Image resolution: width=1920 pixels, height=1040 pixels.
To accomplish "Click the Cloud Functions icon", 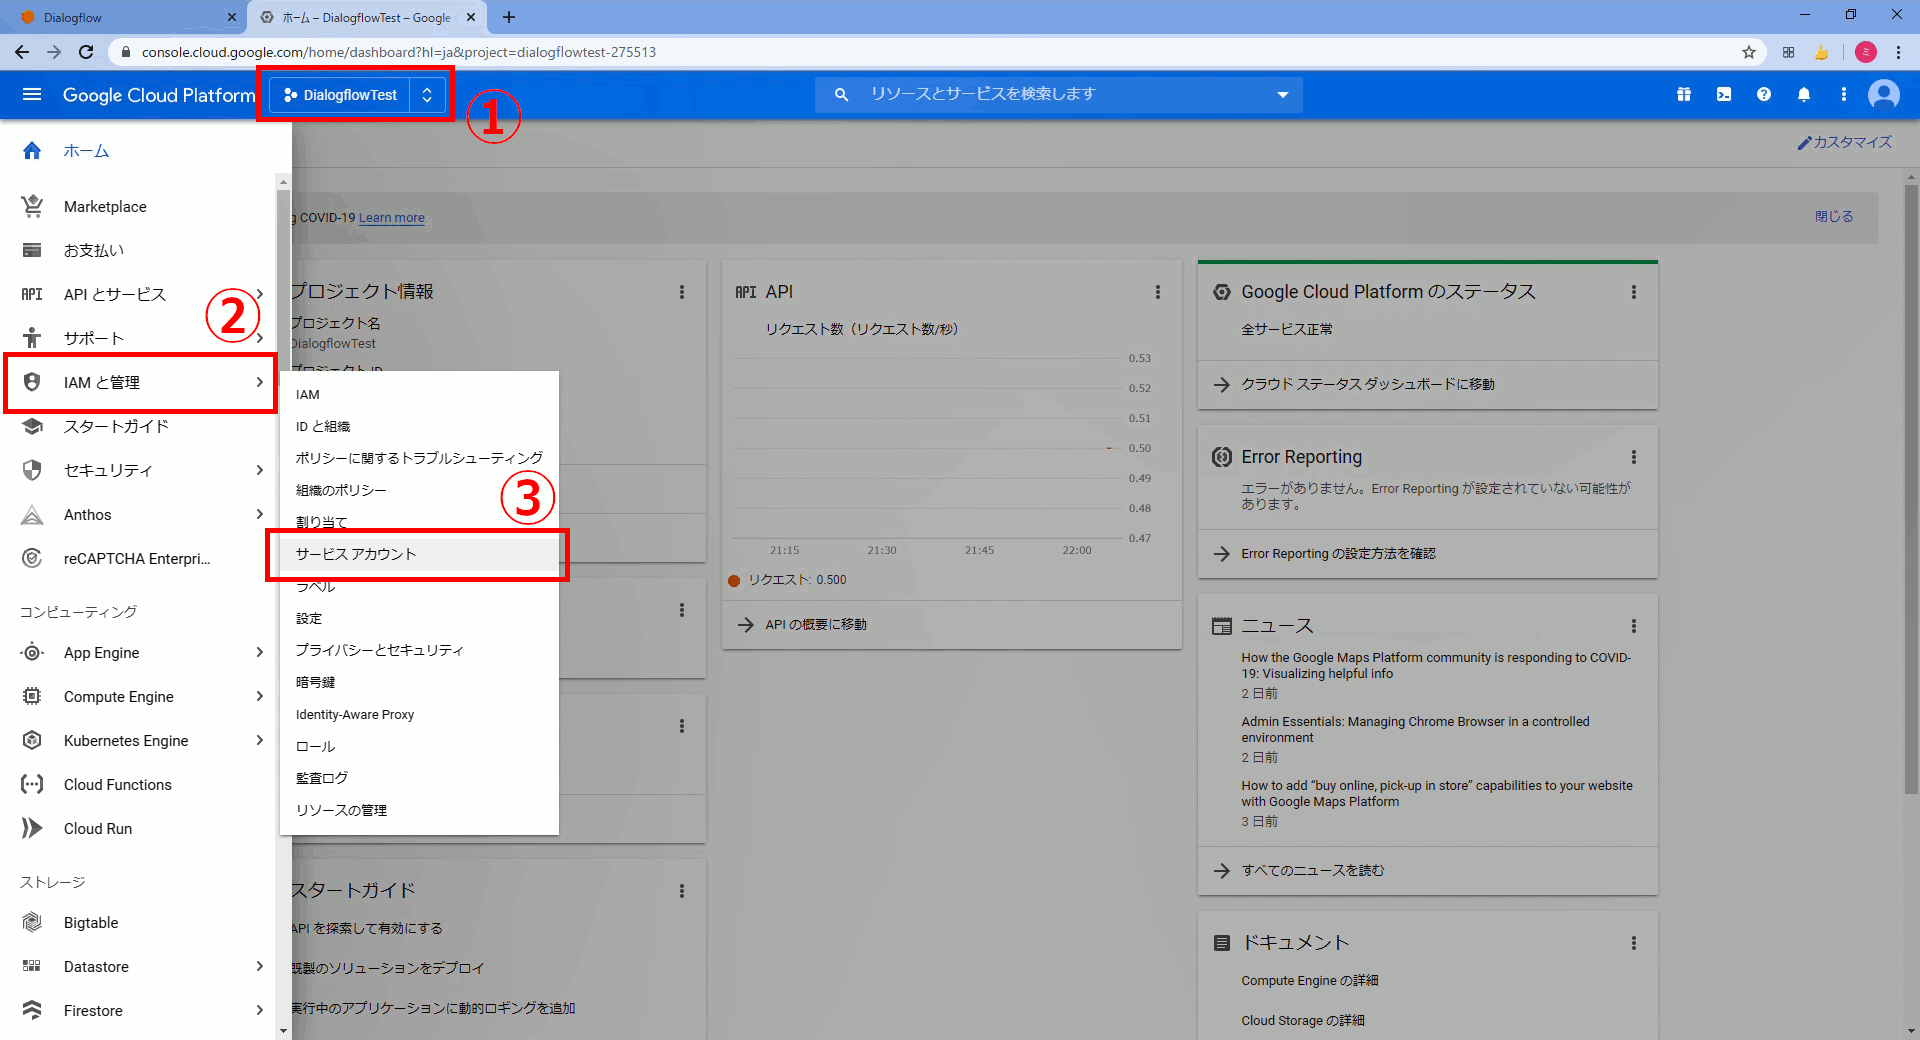I will (32, 784).
